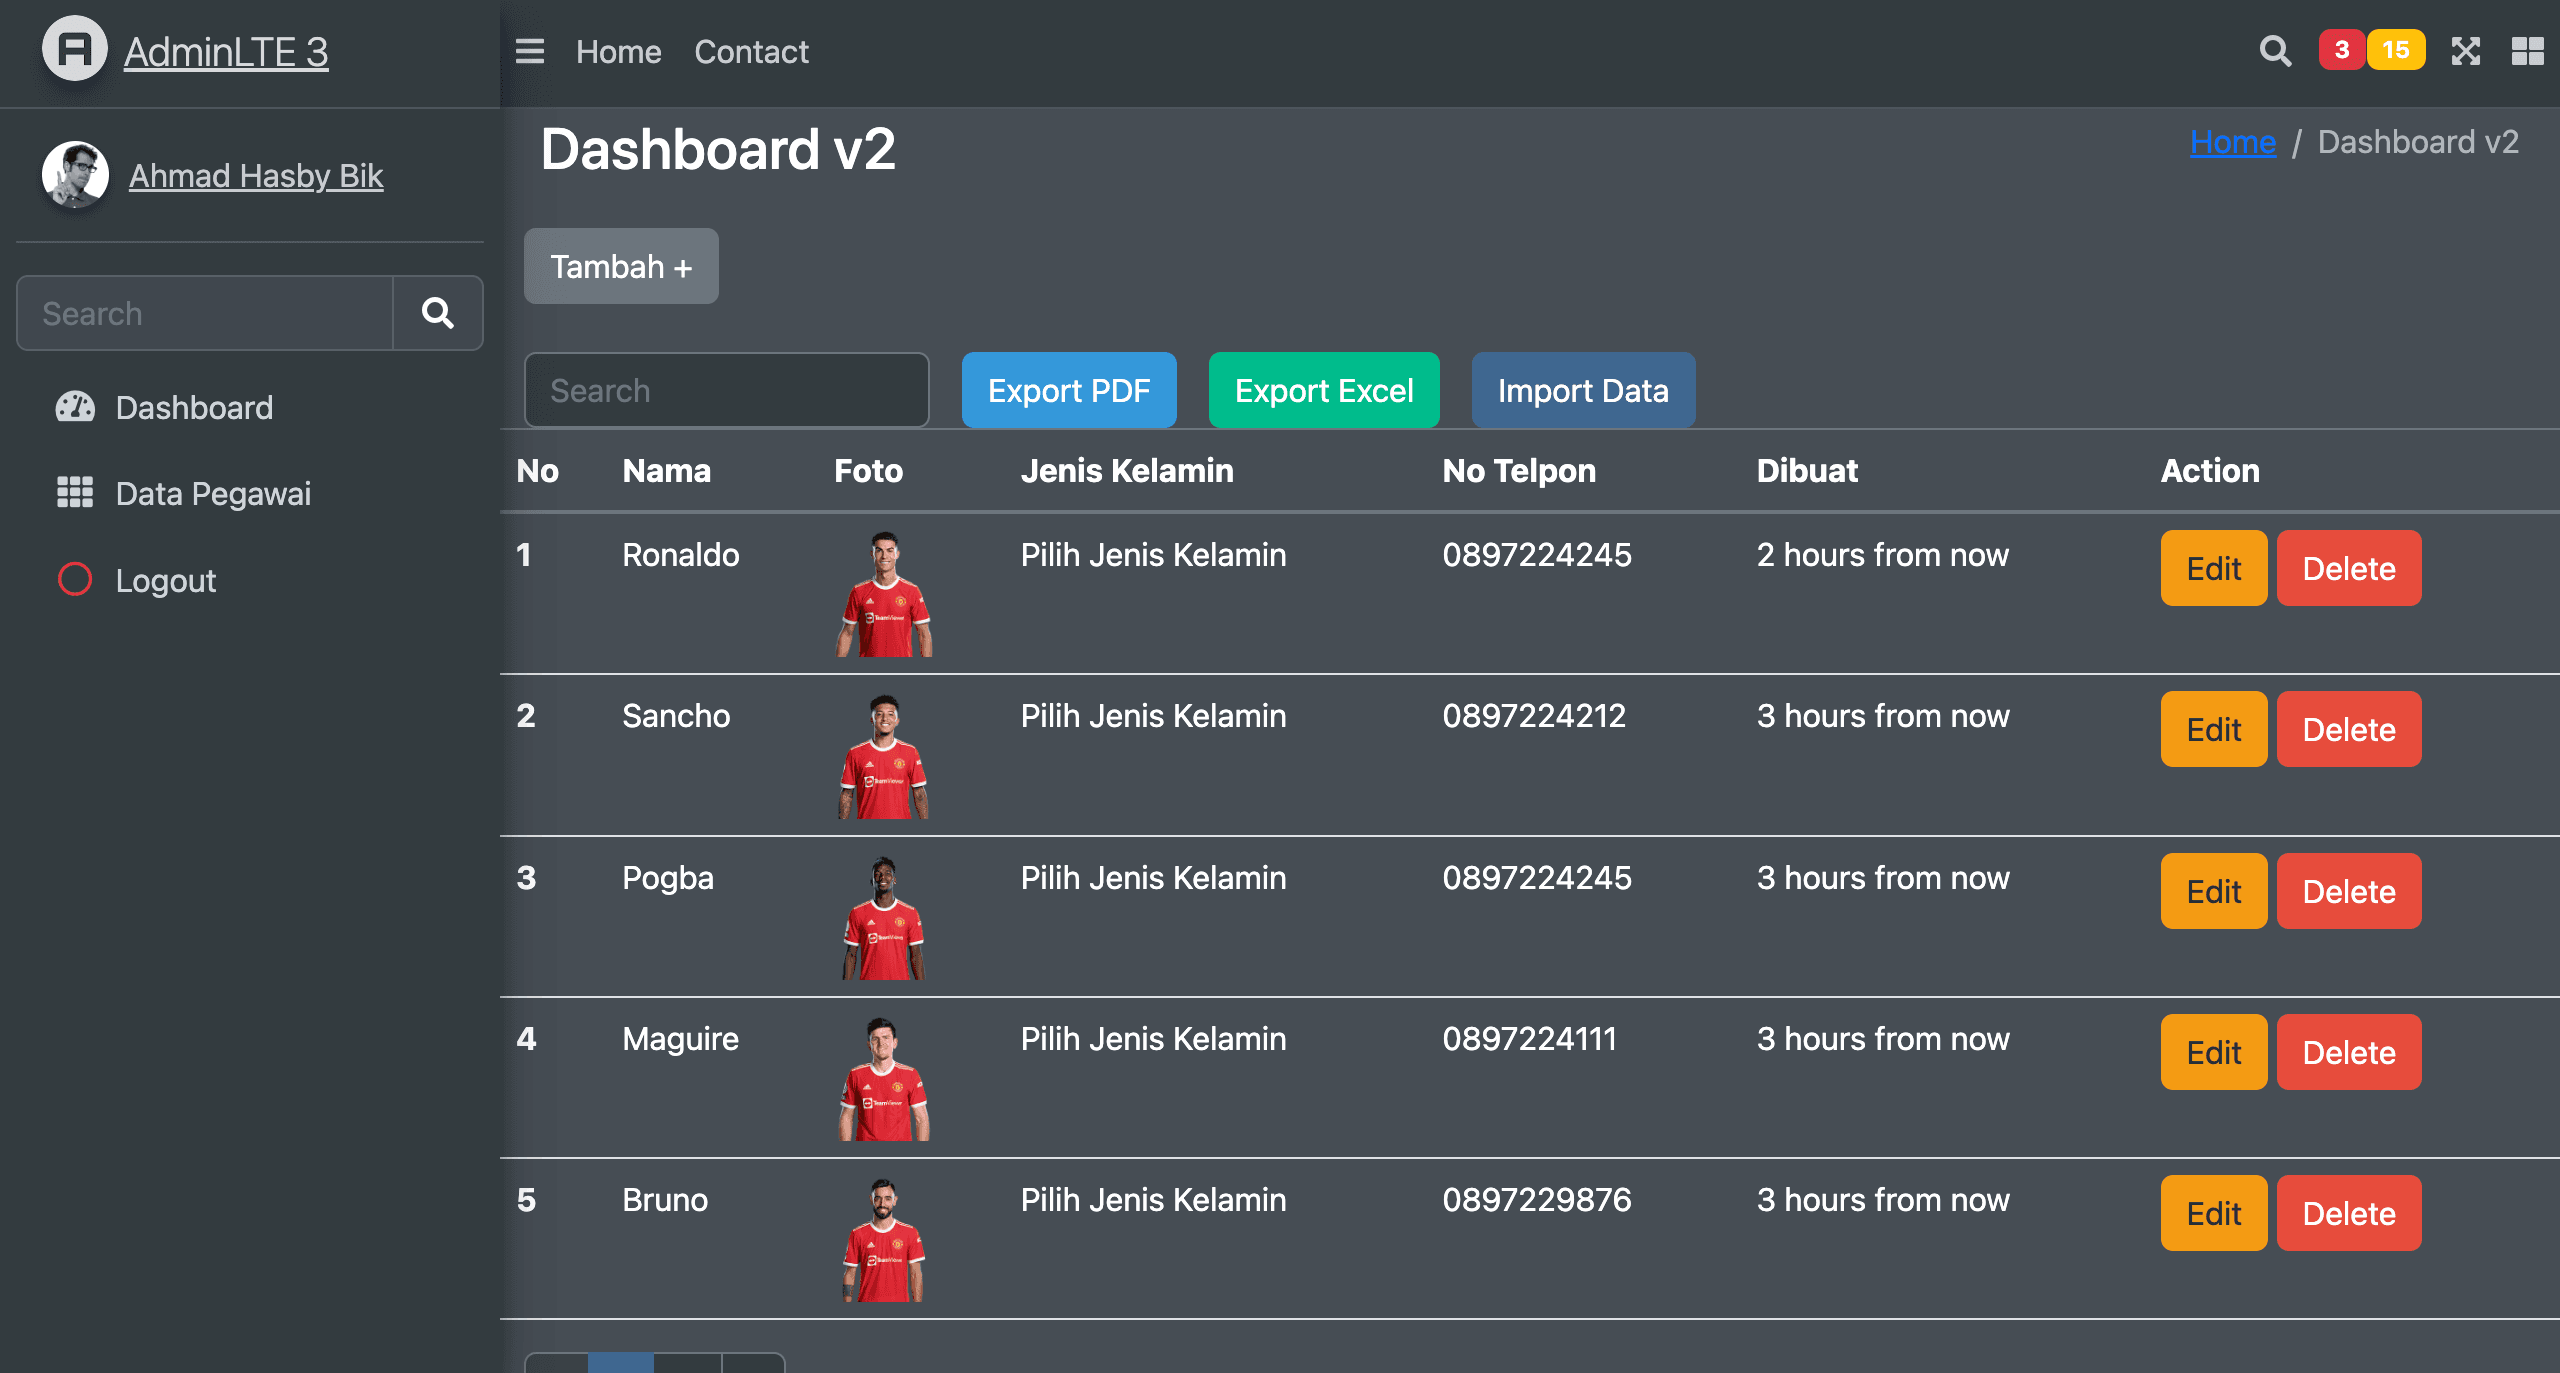The image size is (2560, 1373).
Task: Click the AdminLTE logo icon
Action: [x=75, y=49]
